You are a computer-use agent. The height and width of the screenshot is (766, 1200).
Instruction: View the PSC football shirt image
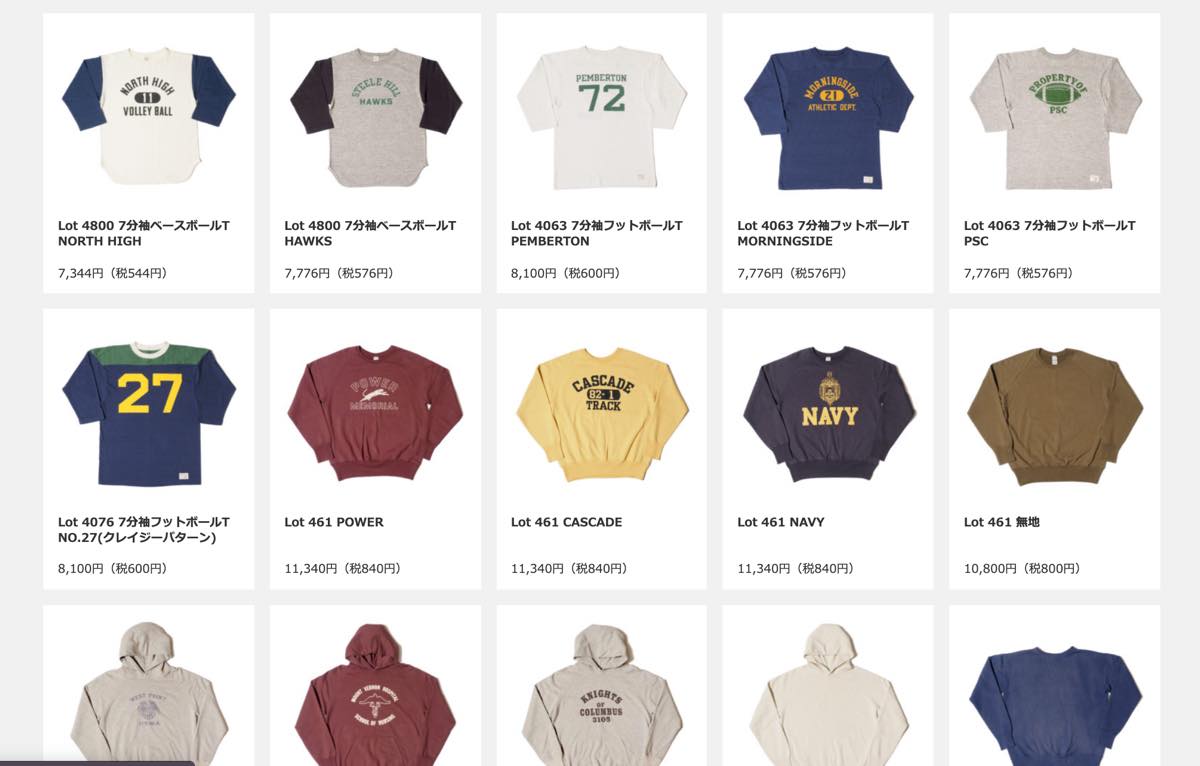1055,115
